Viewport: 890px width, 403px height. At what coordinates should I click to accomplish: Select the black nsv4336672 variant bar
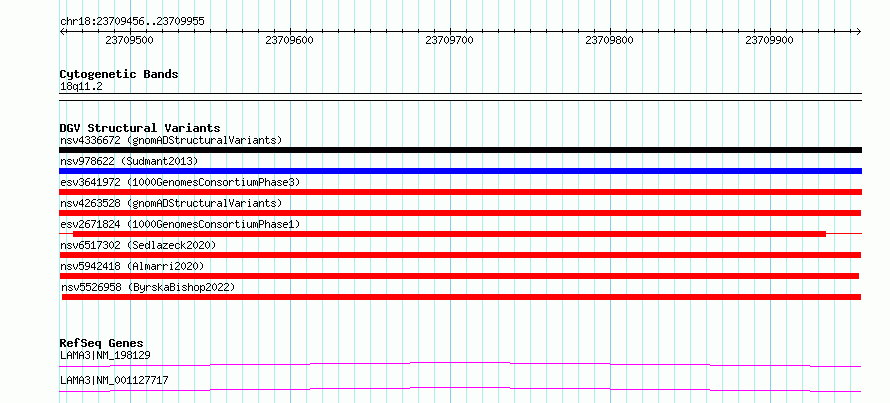click(x=460, y=150)
